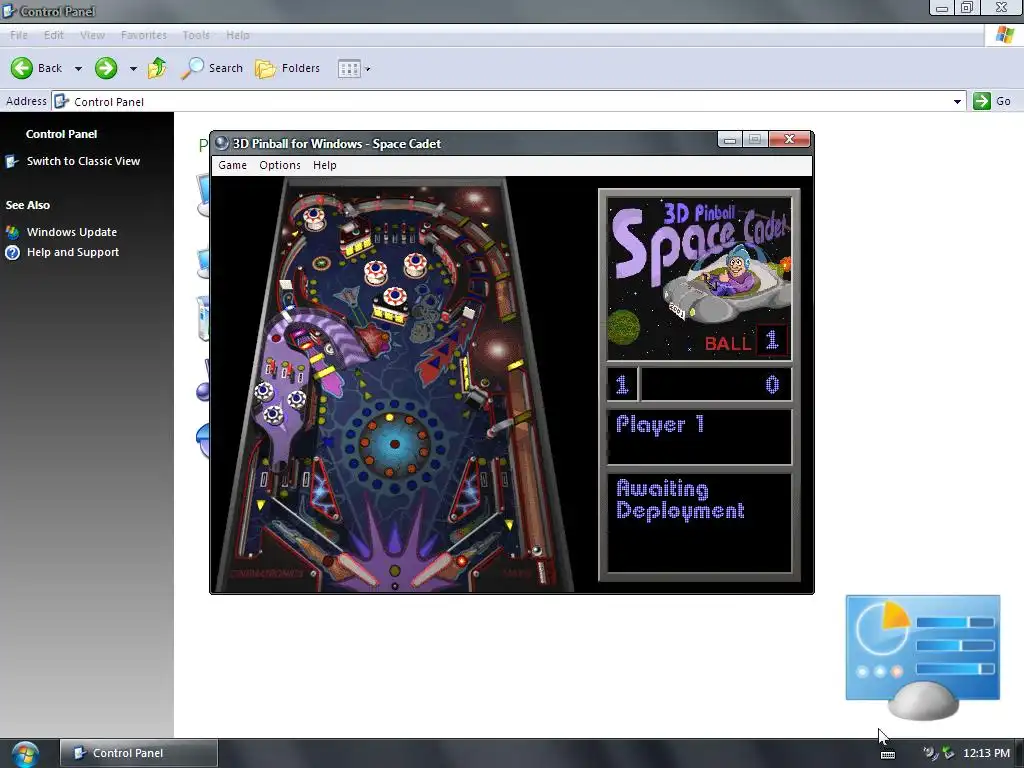This screenshot has width=1024, height=768.
Task: Click Switch to Classic View link
Action: tap(83, 161)
